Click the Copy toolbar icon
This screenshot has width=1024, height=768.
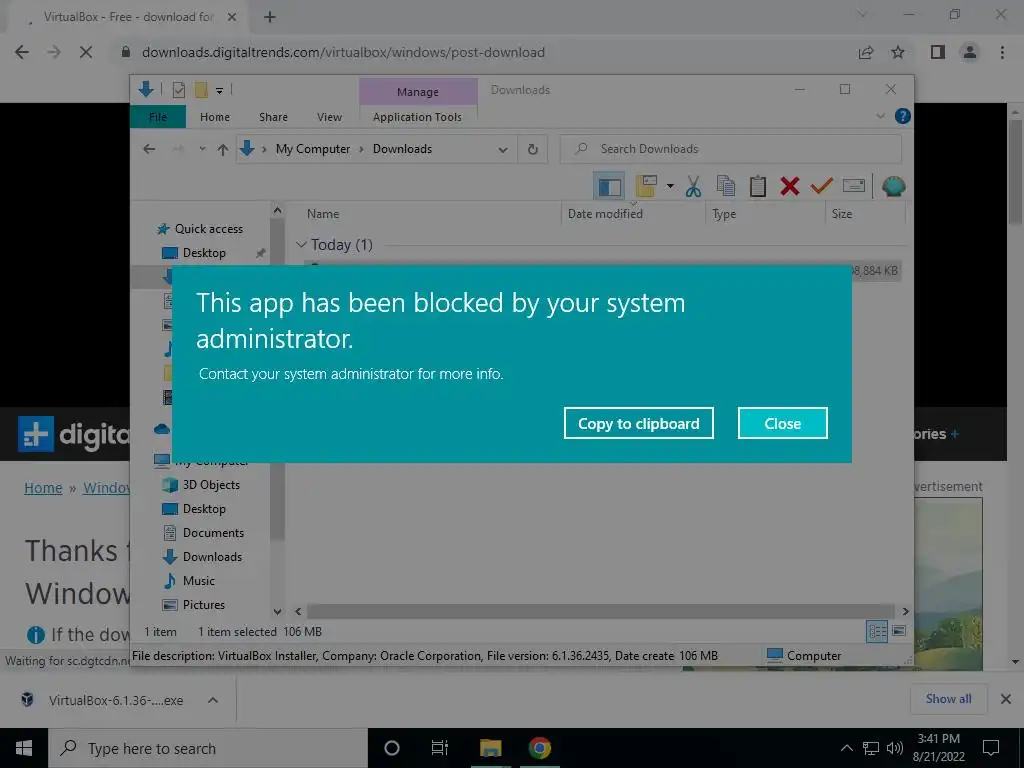pos(726,187)
